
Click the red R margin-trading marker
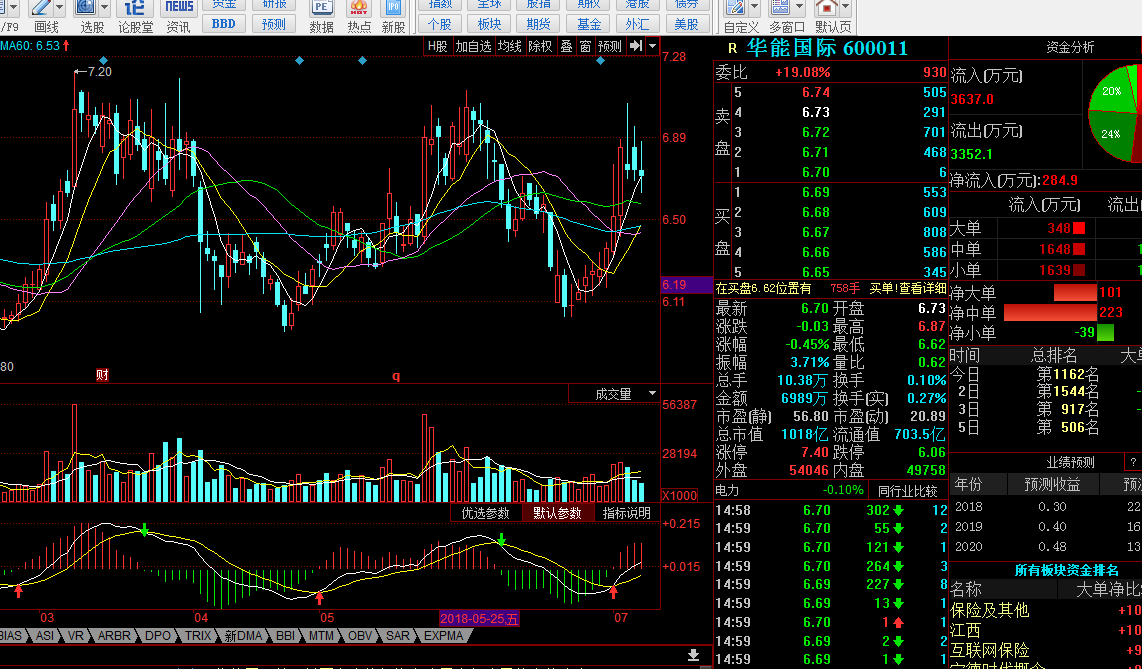733,49
